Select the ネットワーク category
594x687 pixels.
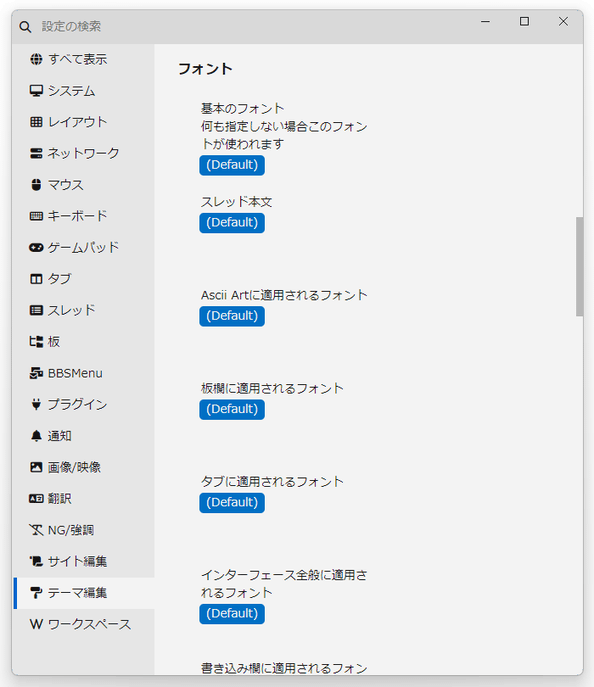pyautogui.click(x=84, y=153)
